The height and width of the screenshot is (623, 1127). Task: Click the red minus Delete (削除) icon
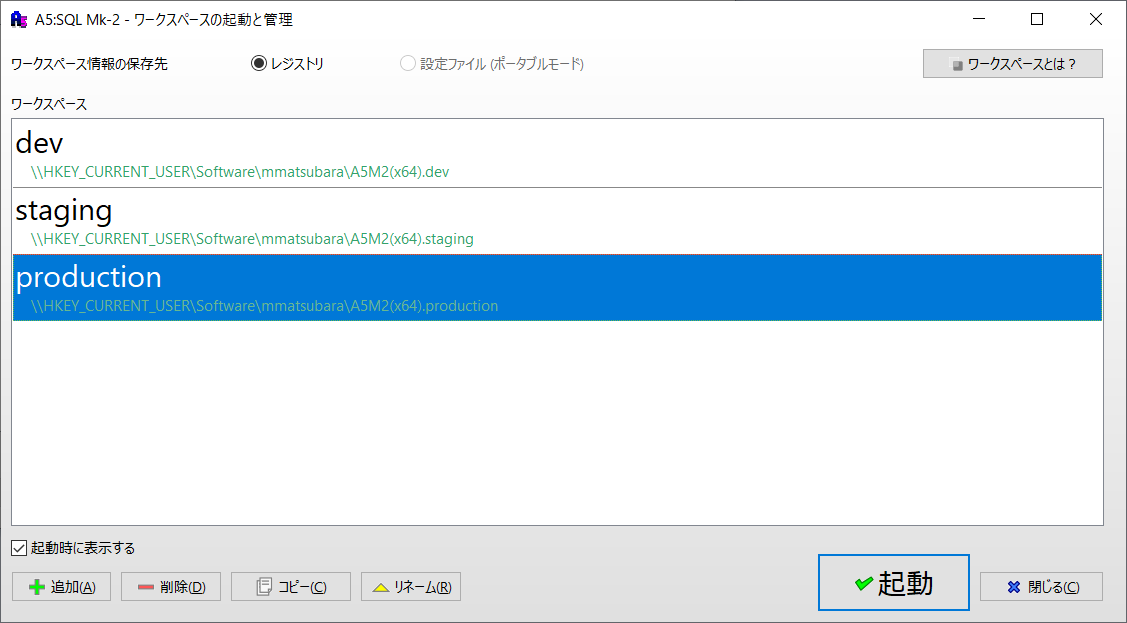(x=146, y=587)
